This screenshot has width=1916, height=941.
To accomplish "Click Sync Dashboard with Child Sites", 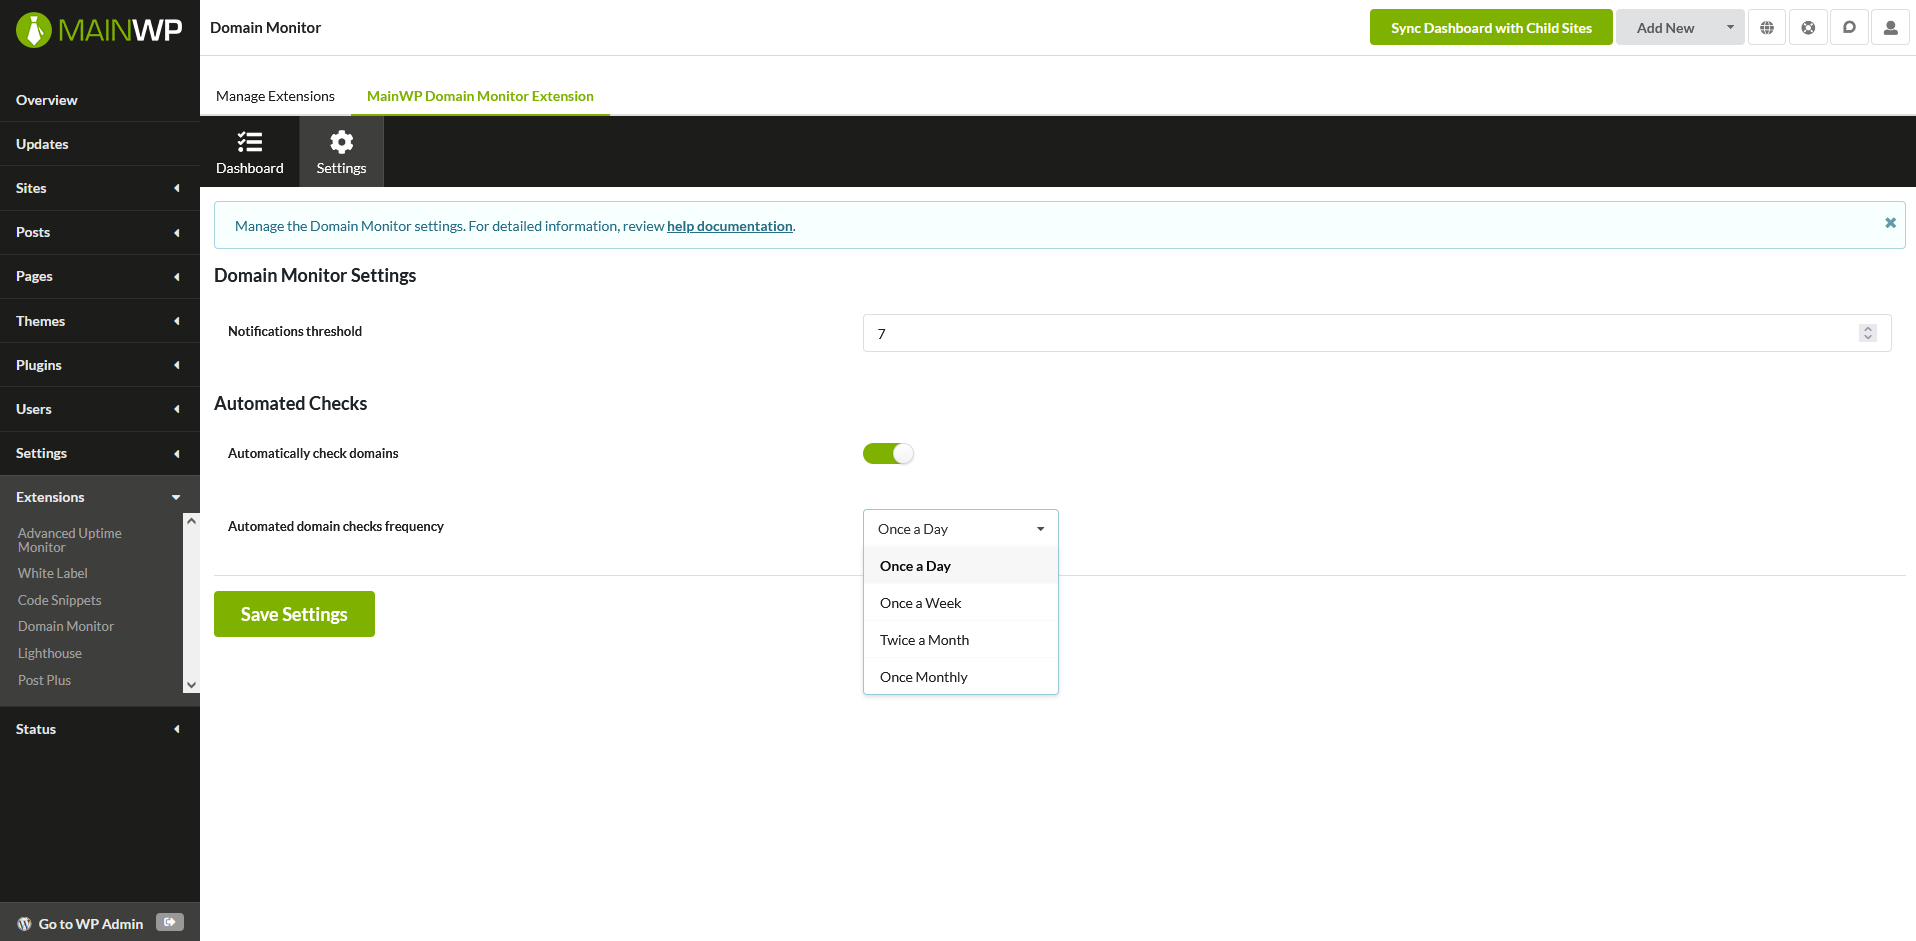I will 1490,27.
